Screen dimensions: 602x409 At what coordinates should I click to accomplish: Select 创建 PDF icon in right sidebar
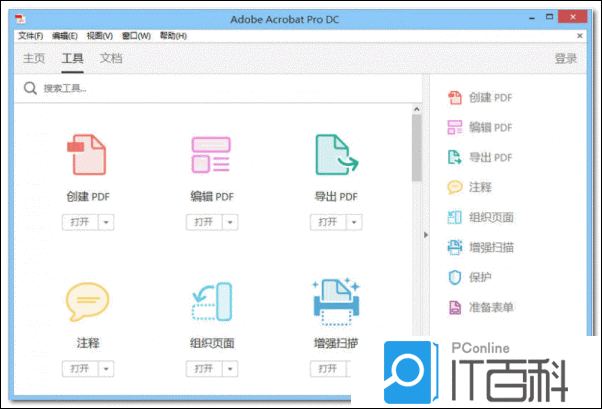pos(455,98)
